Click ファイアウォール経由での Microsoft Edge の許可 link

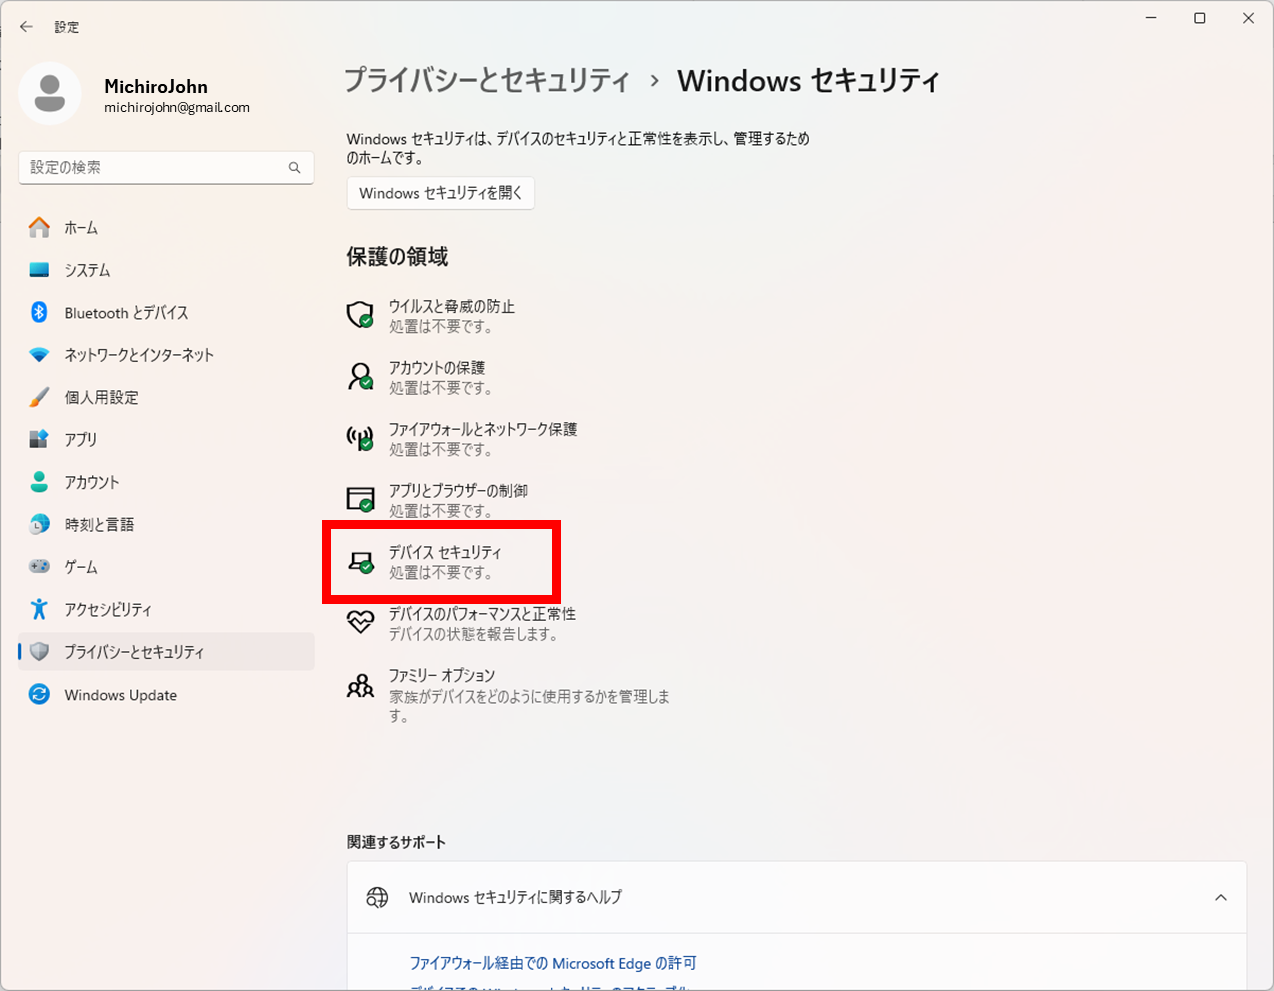(553, 963)
